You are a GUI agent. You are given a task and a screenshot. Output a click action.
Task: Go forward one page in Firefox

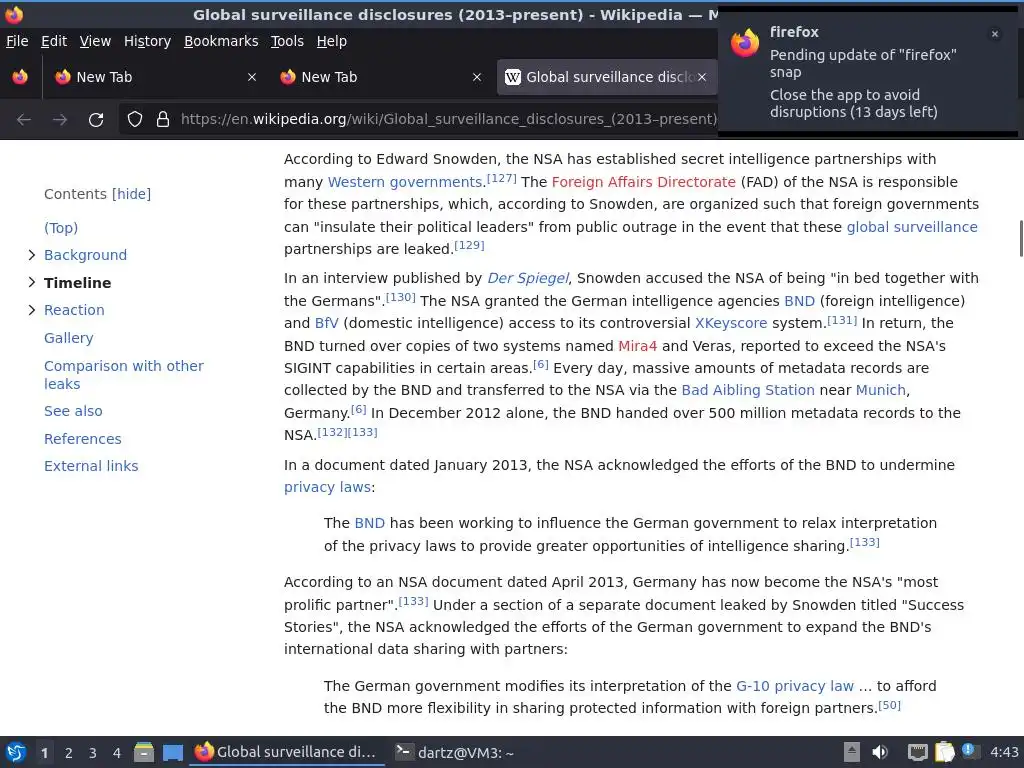60,120
